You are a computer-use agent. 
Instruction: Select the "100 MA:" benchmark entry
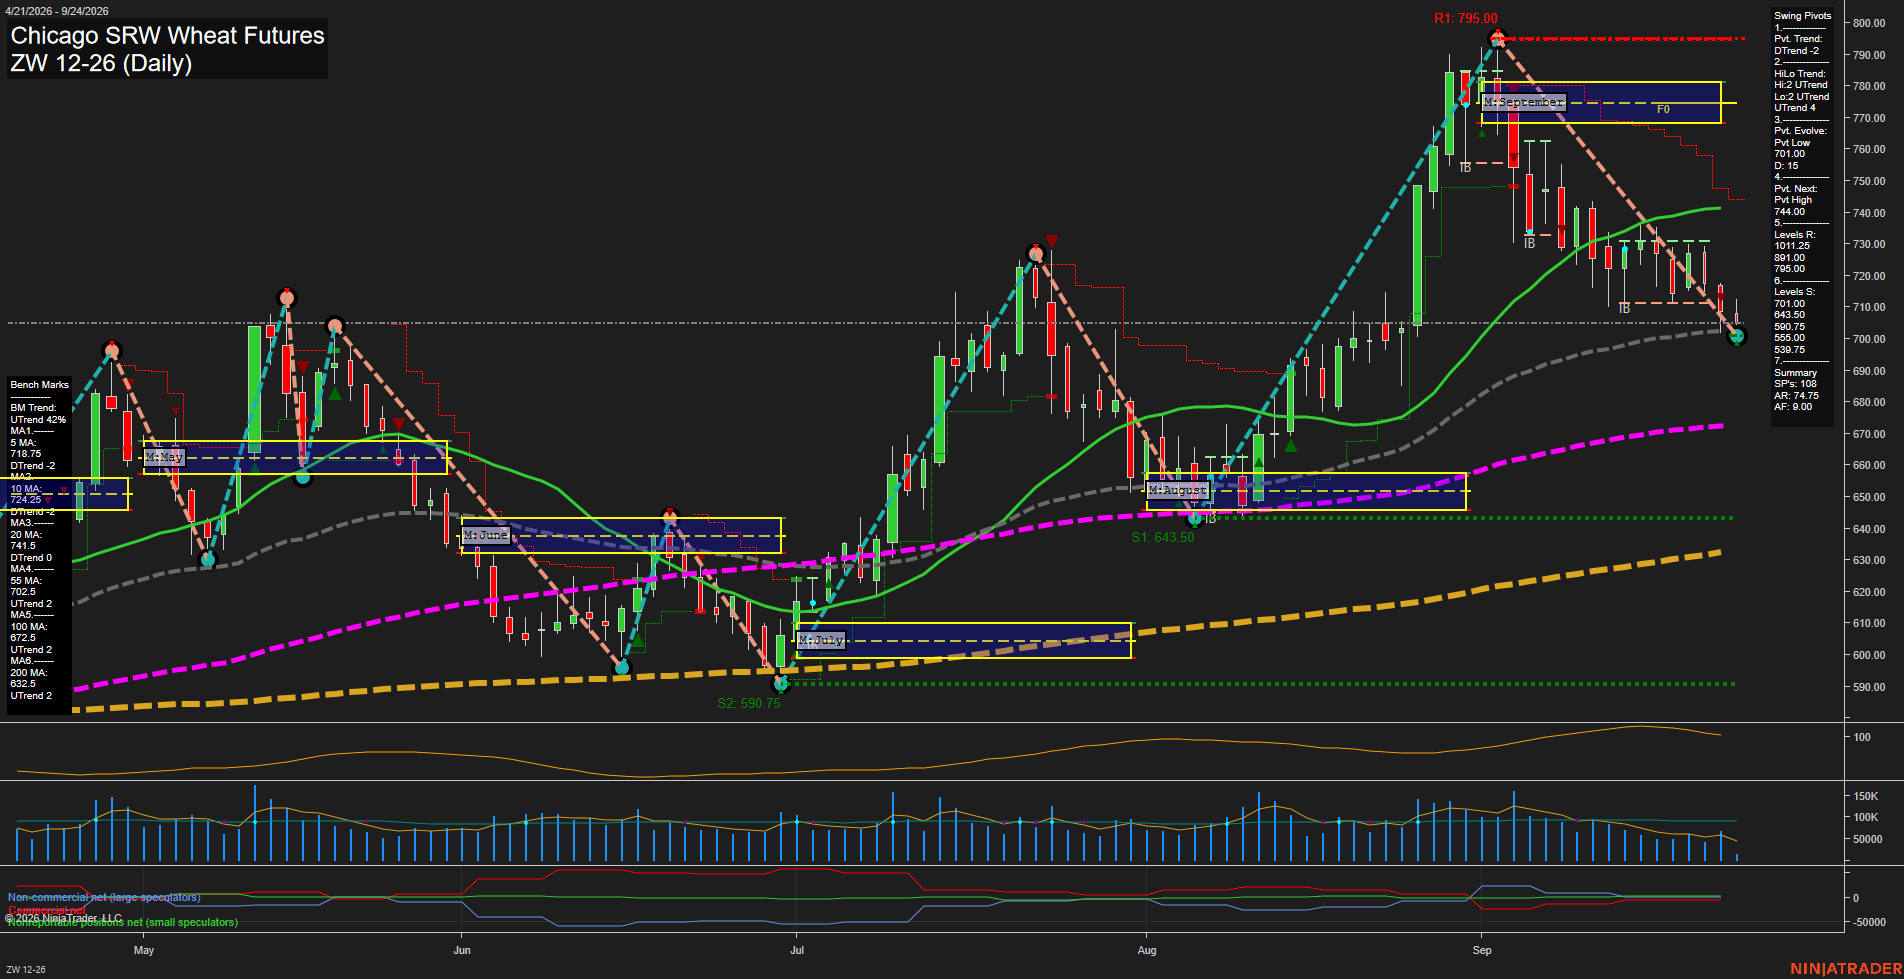tap(28, 627)
